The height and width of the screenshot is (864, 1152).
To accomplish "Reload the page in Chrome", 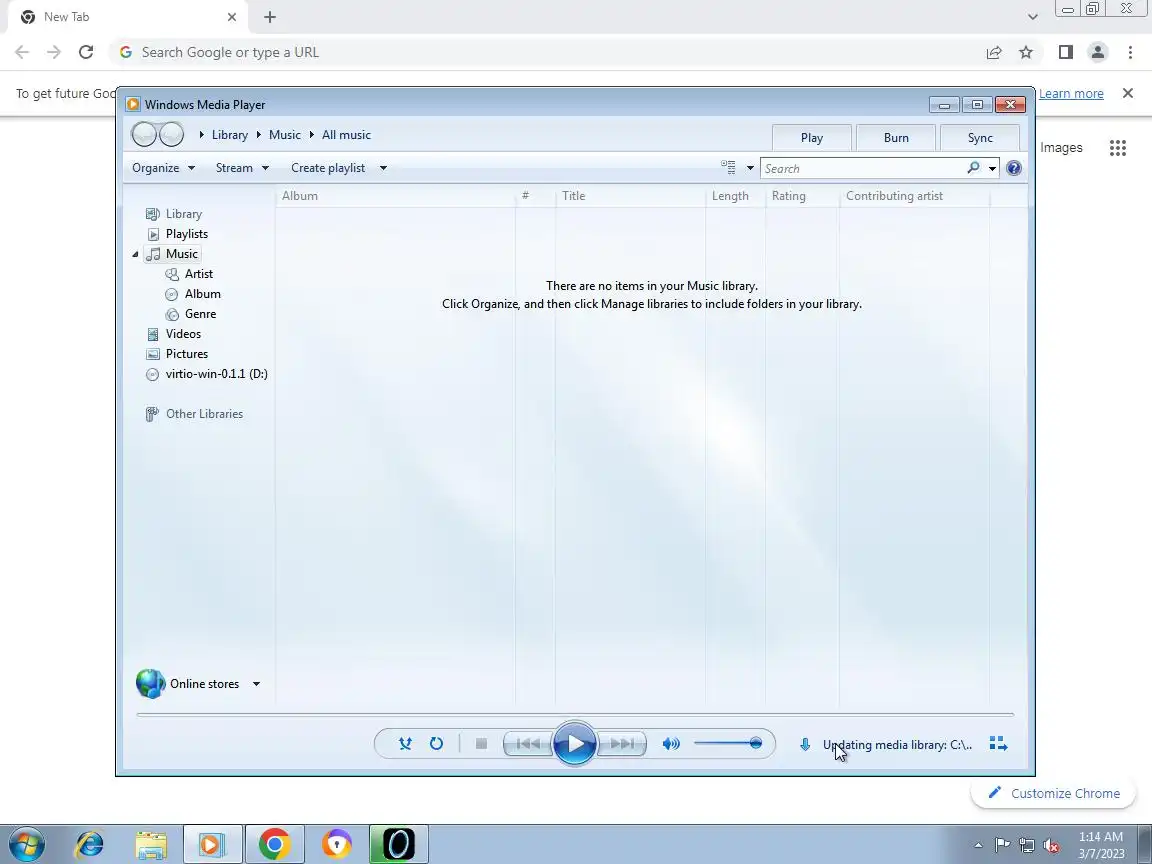I will point(86,52).
